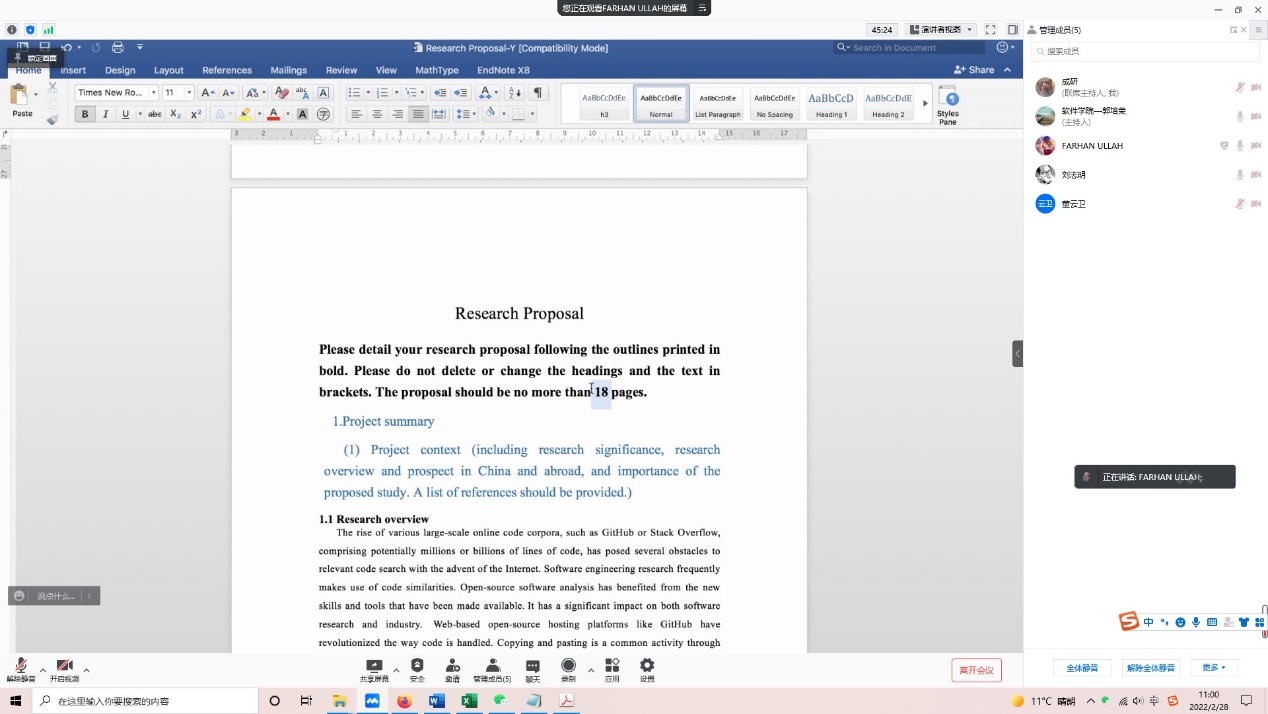Viewport: 1268px width, 714px height.
Task: Click the security shield icon
Action: (417, 666)
